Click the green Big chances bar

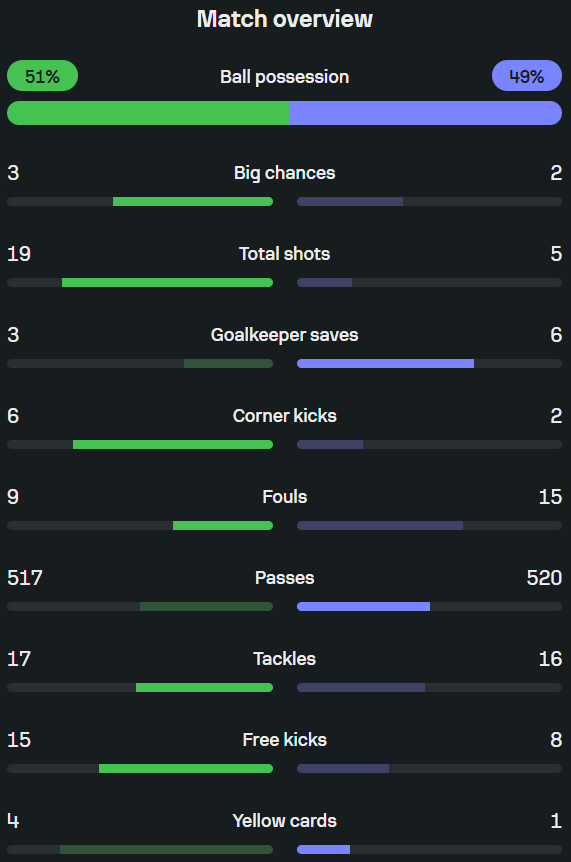click(x=193, y=202)
